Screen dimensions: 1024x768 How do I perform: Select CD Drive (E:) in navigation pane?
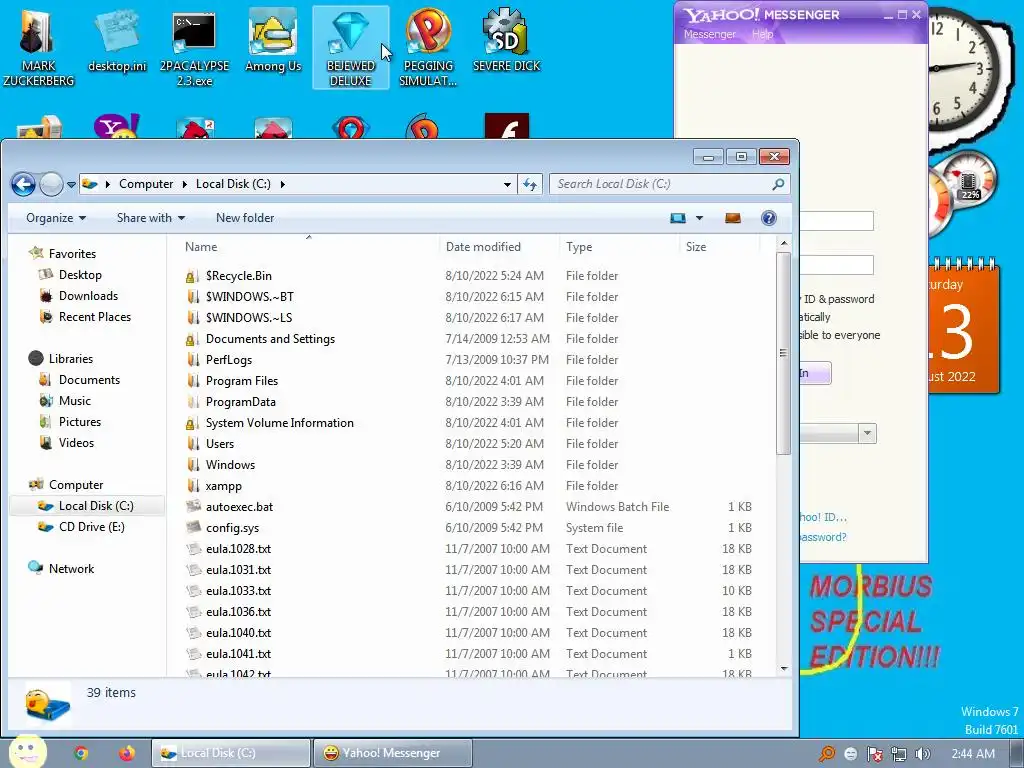point(91,527)
